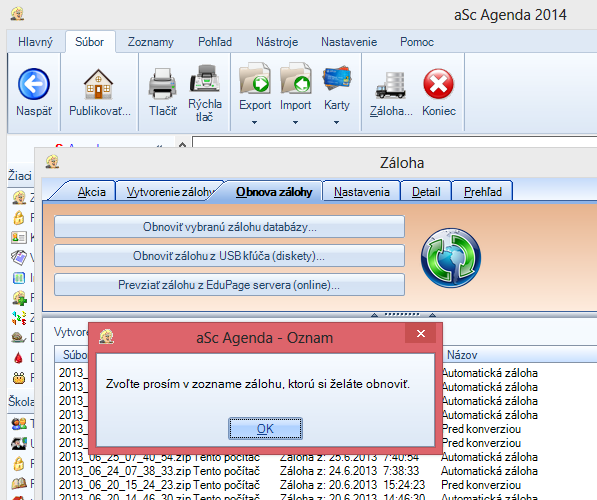Screen dimensions: 597x500
Task: Click Záloha z: 20.6.2013 15:24:23 cell
Action: [352, 485]
